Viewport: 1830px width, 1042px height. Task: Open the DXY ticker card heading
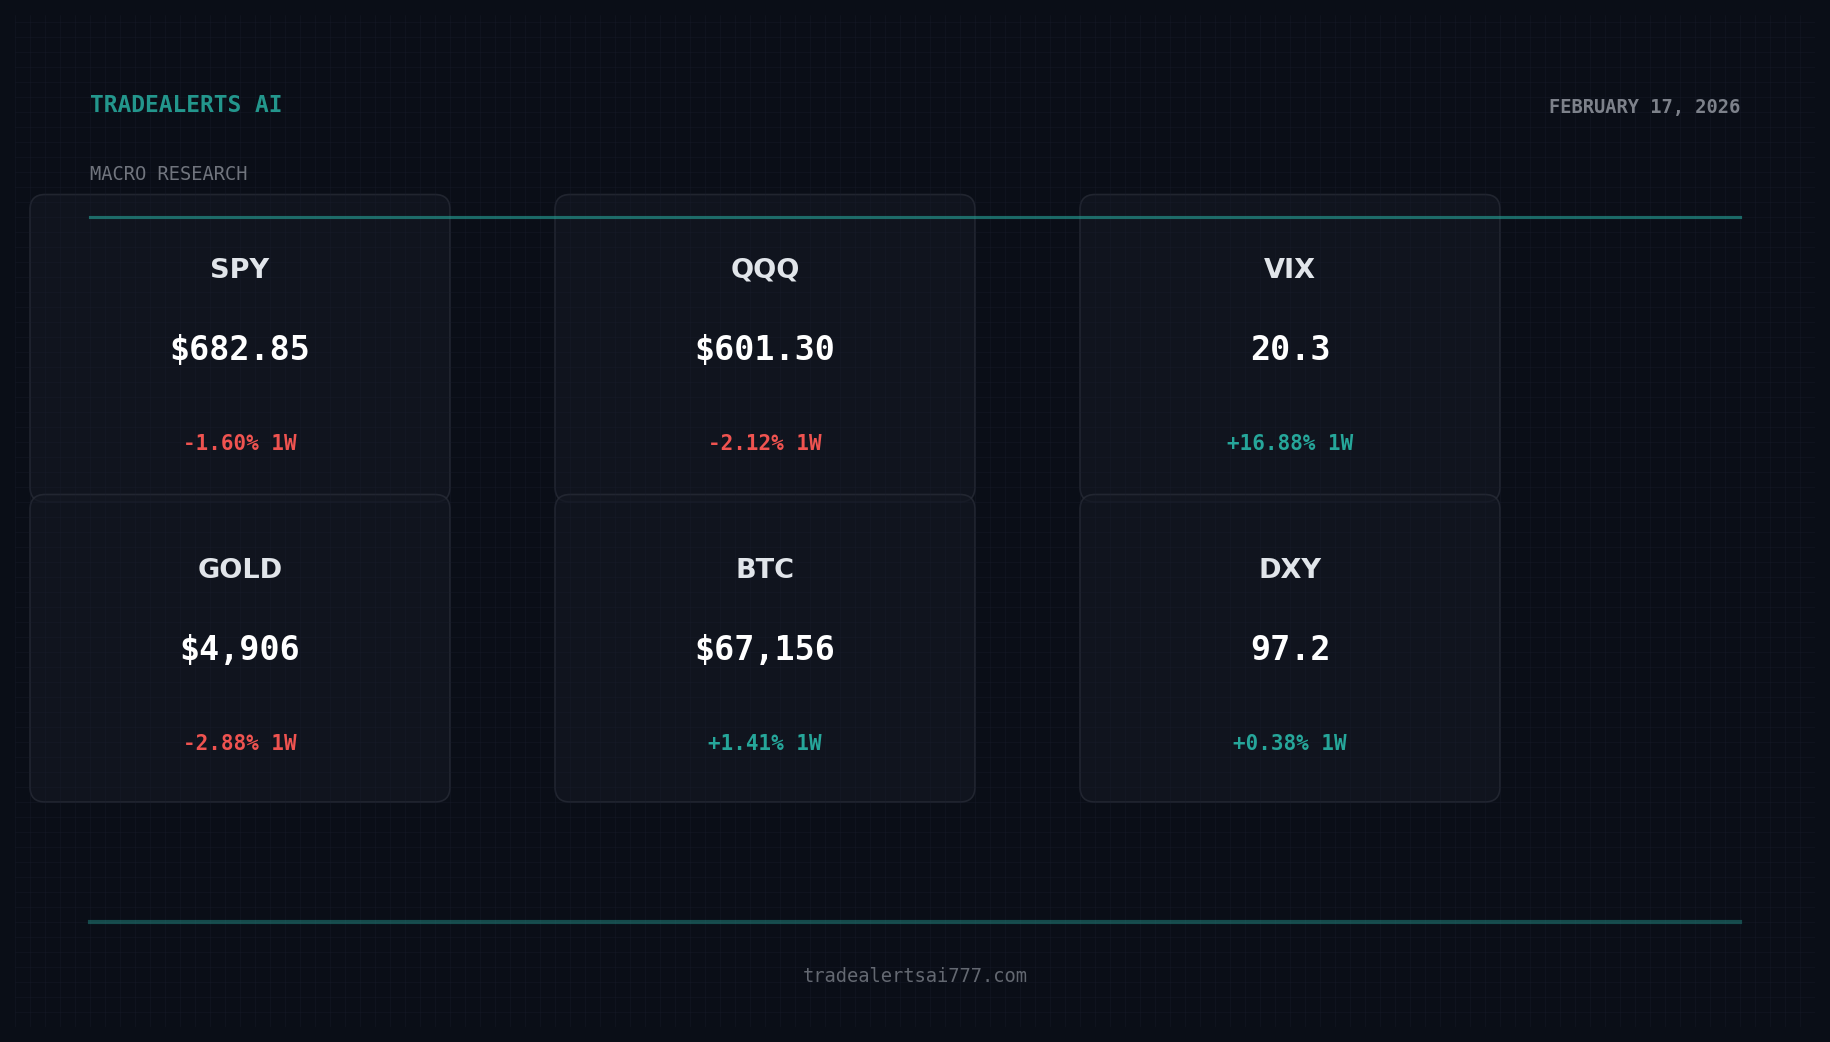[1290, 569]
